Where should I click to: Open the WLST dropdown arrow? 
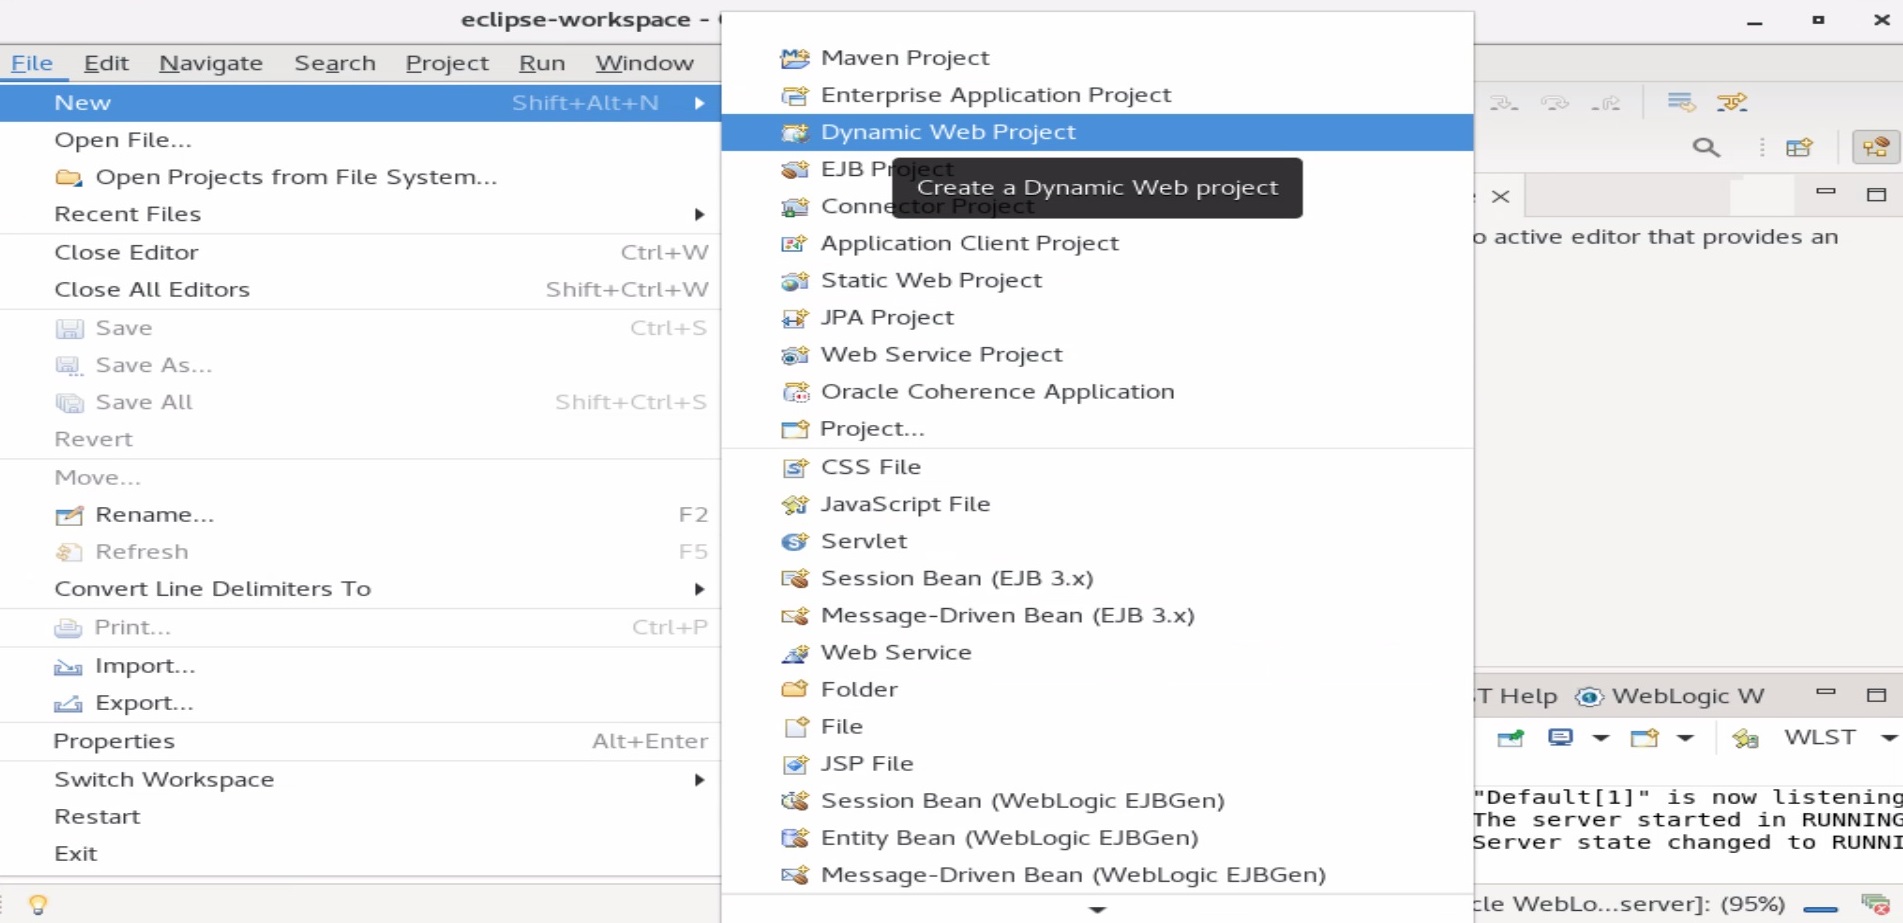(x=1888, y=738)
